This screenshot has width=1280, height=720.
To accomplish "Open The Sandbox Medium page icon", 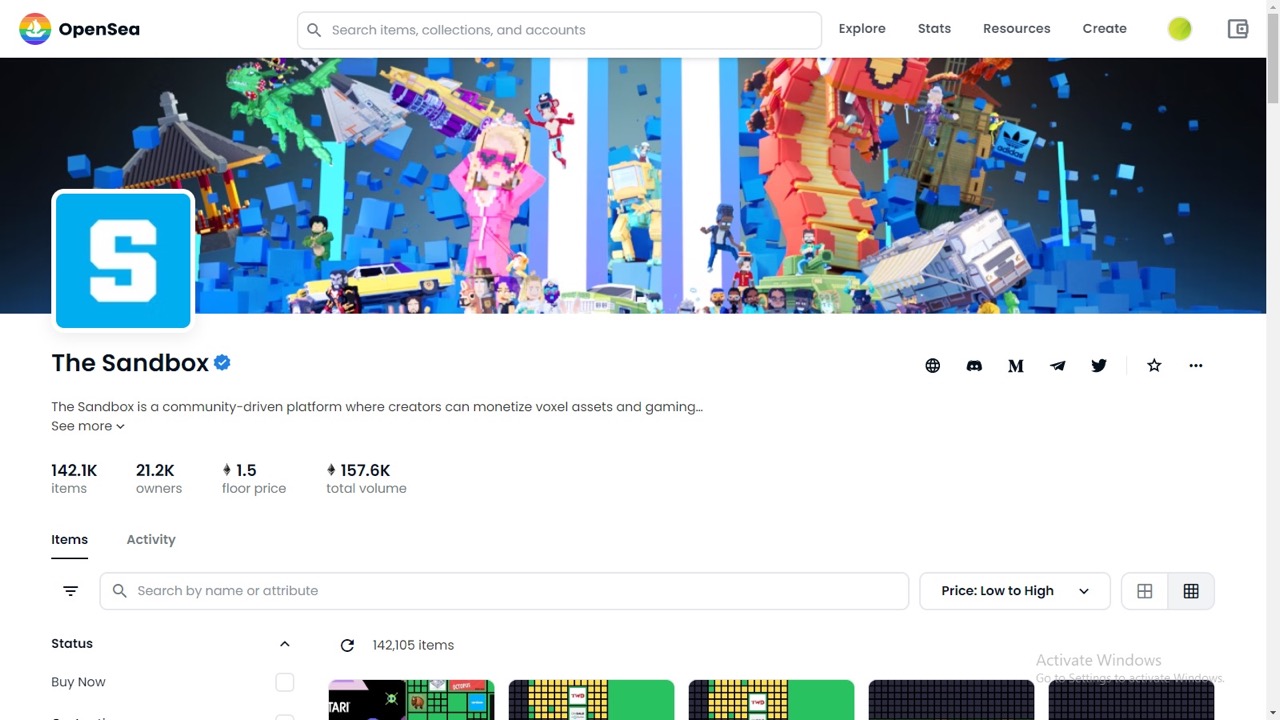I will click(x=1016, y=366).
